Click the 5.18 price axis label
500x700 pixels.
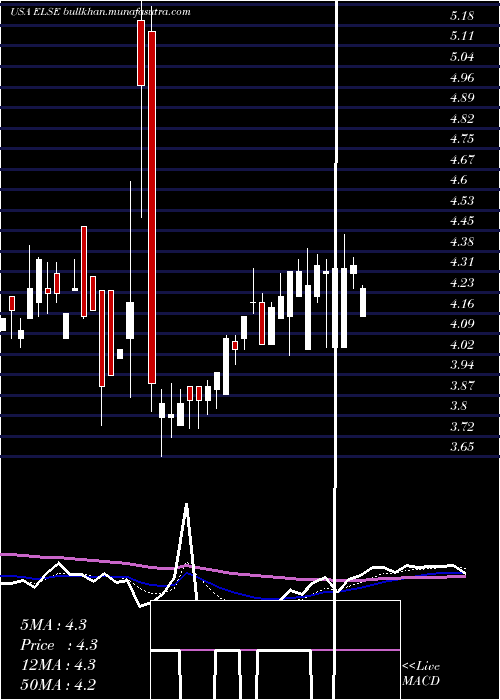point(462,17)
